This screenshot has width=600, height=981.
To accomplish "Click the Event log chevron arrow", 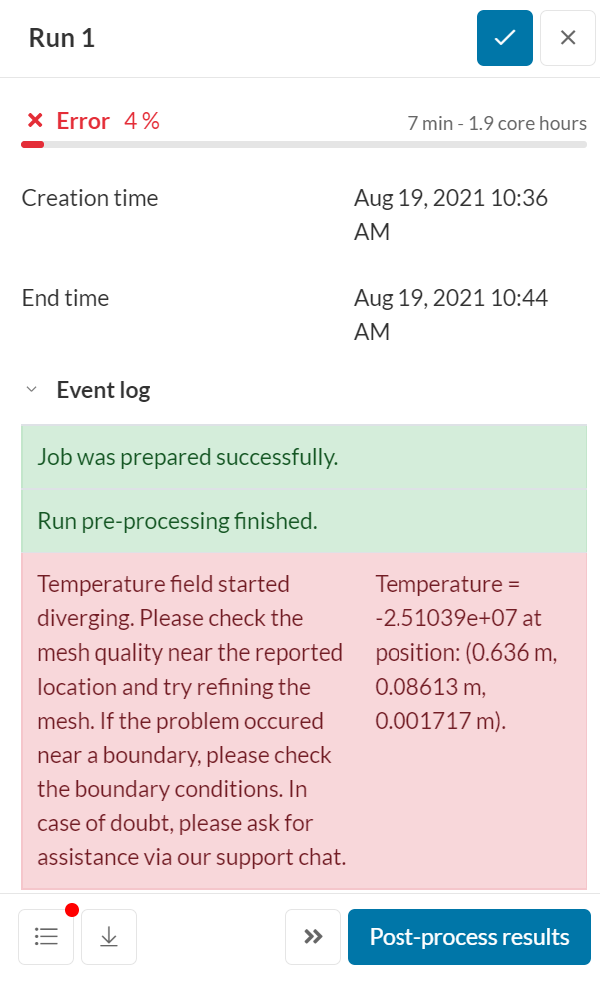I will [33, 389].
